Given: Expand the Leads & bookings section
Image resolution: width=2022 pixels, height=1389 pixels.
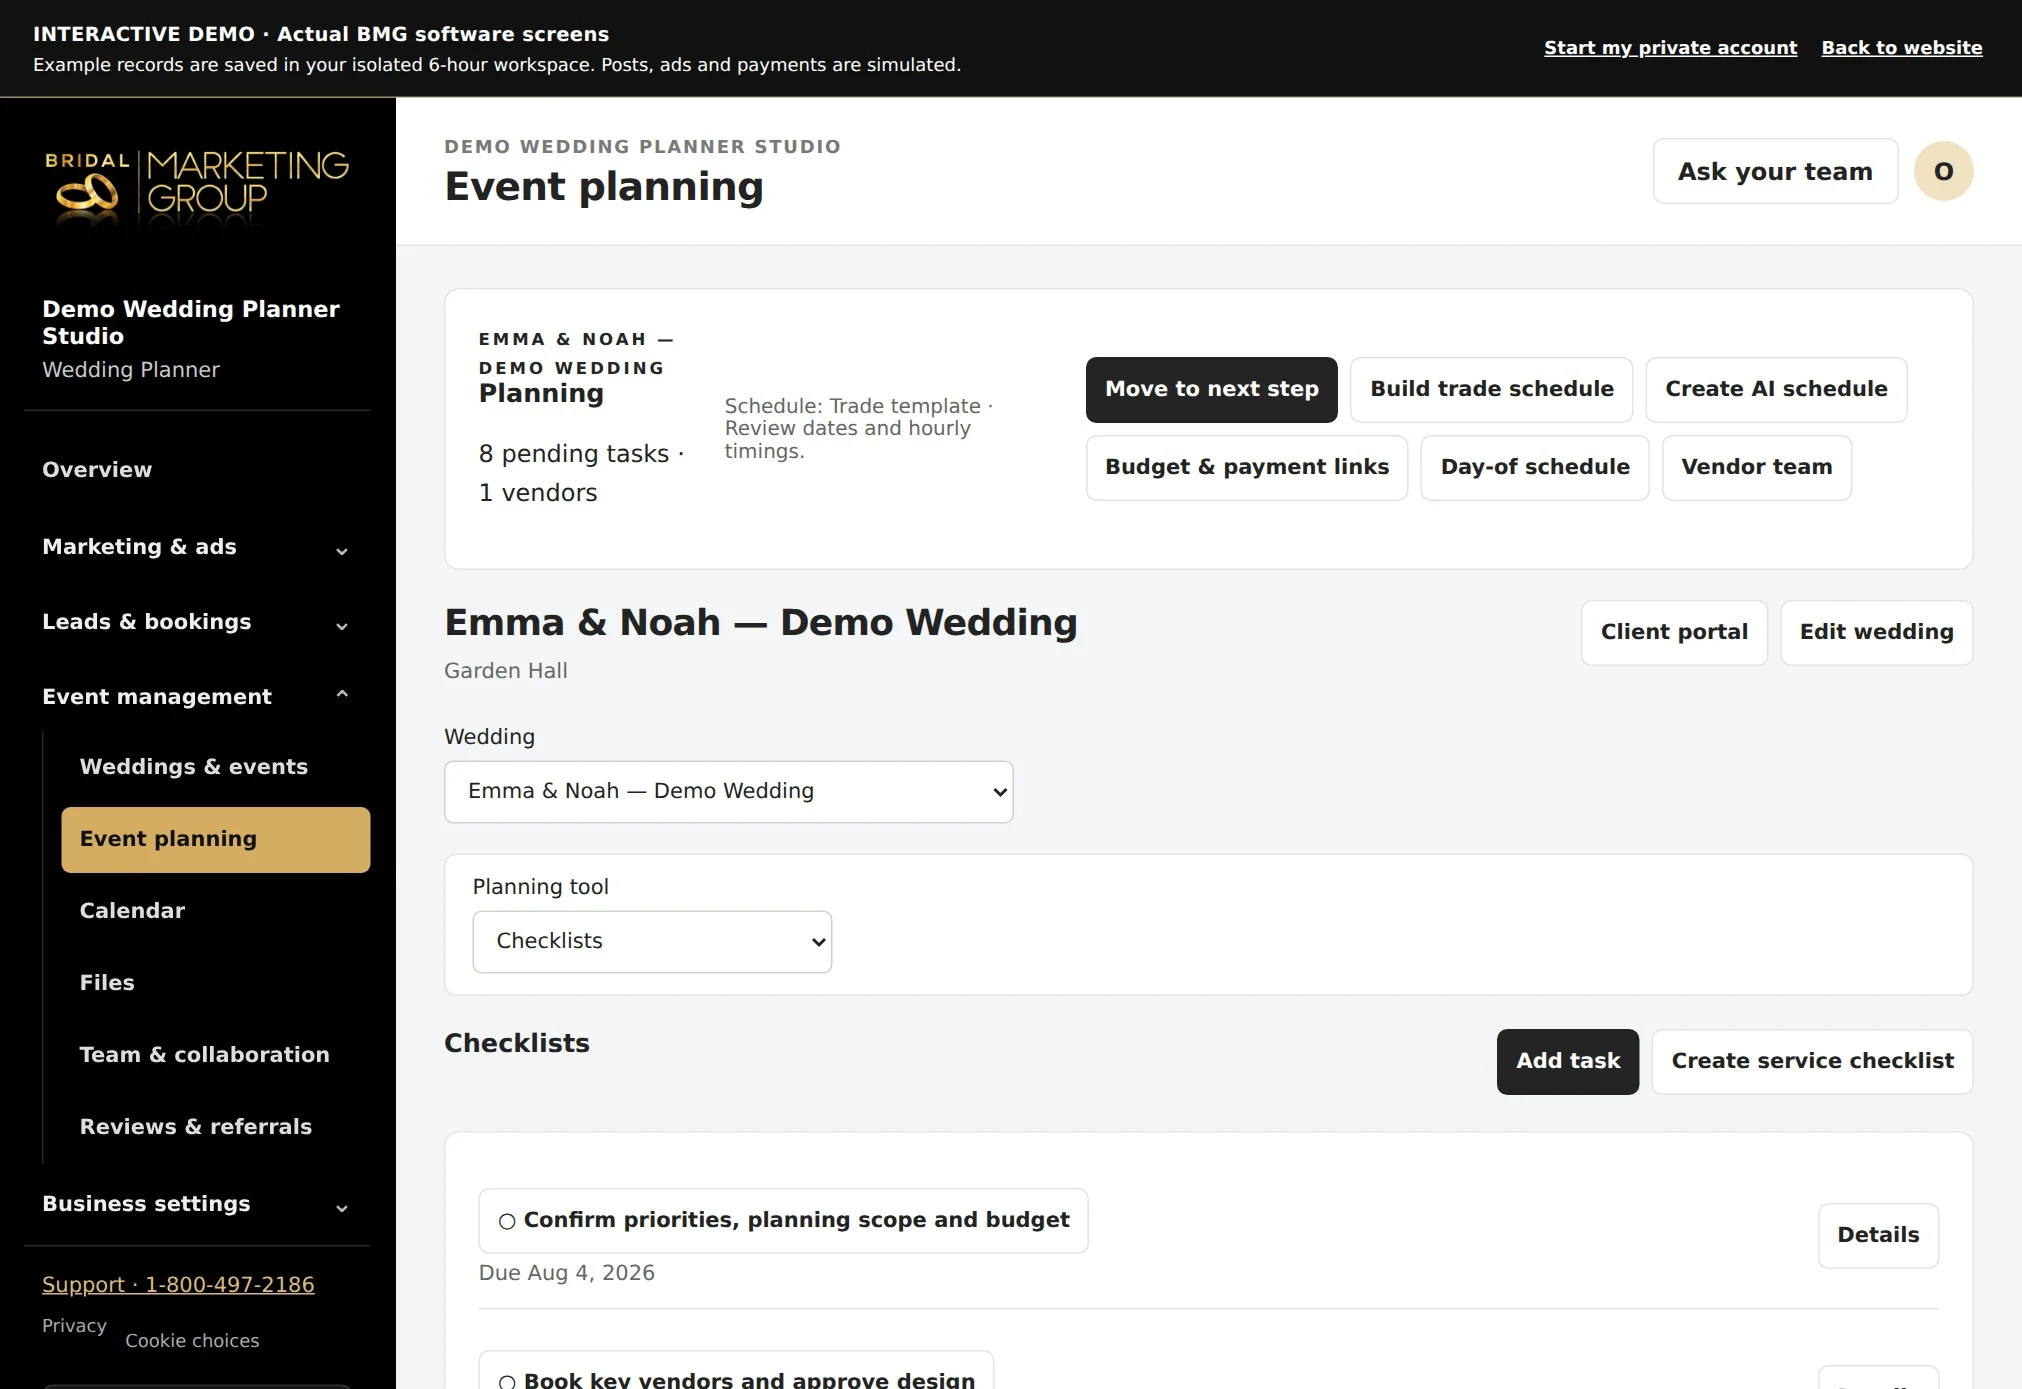Looking at the screenshot, I should click(x=196, y=622).
